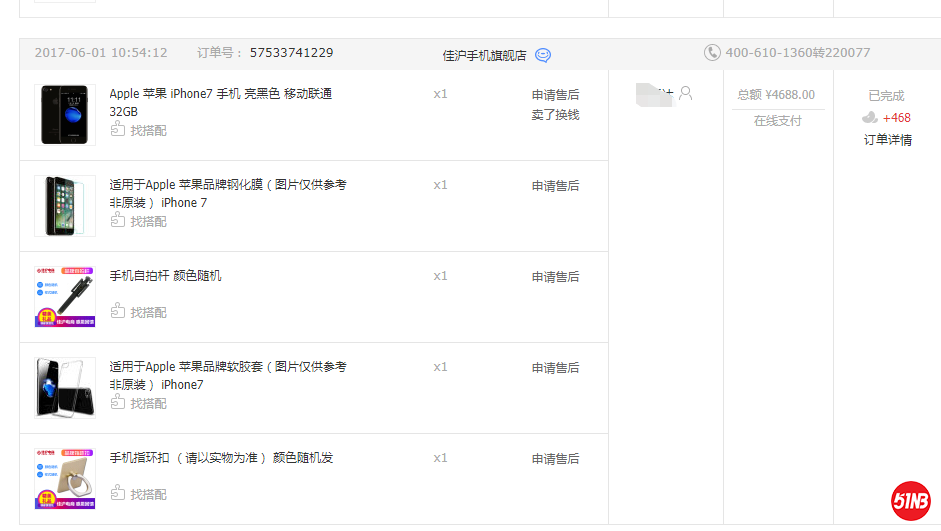Click the 找搭配 bag icon under iPhone7 phone

pos(118,130)
